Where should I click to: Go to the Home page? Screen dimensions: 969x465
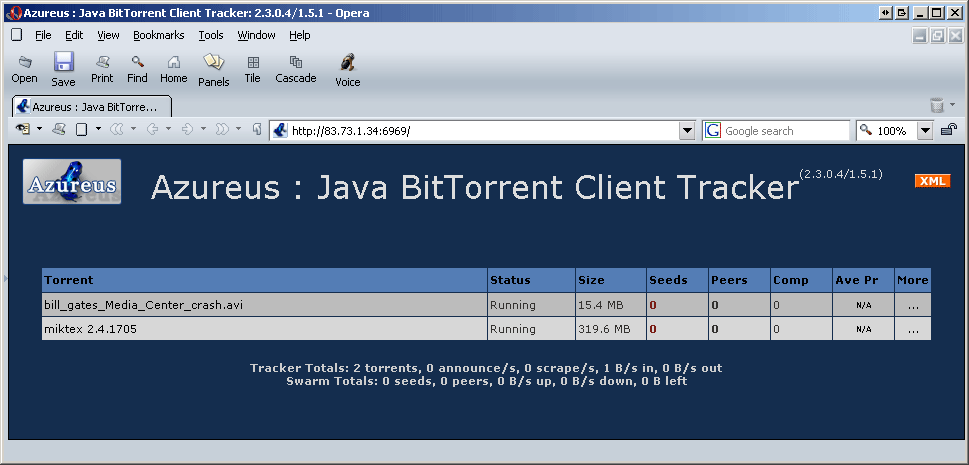tap(174, 69)
